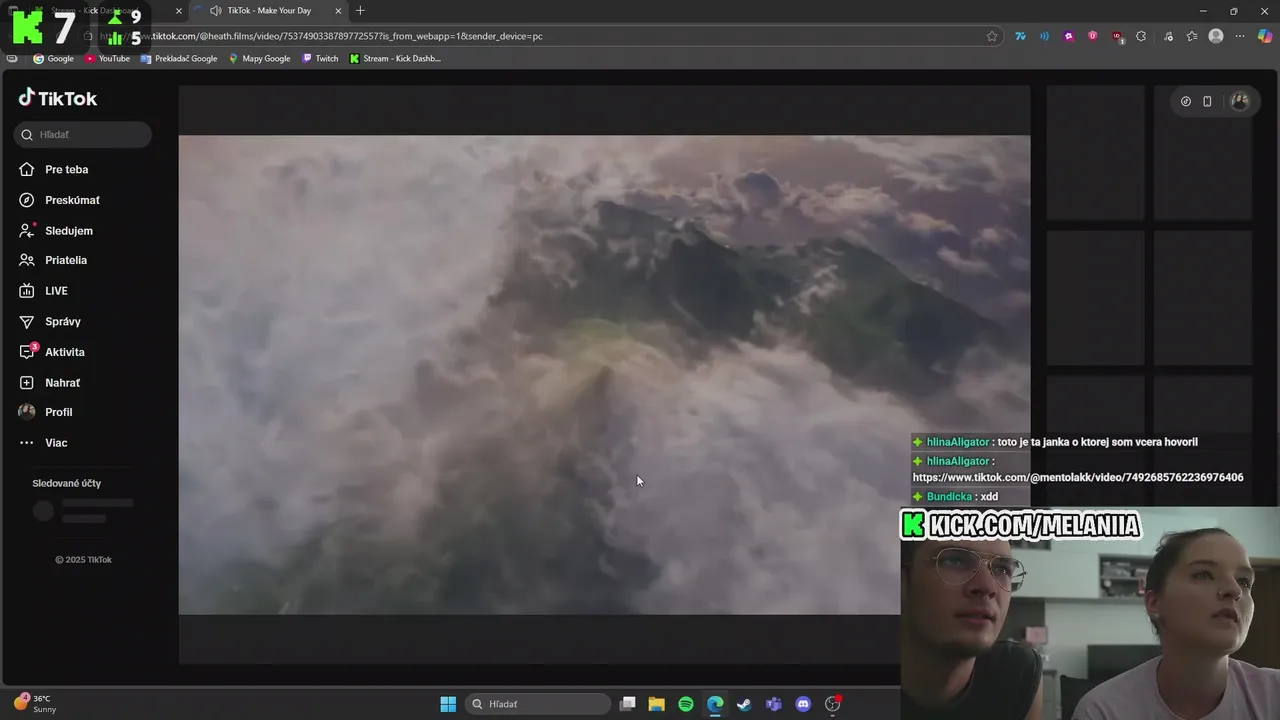Open Twitch bookmark

320,59
